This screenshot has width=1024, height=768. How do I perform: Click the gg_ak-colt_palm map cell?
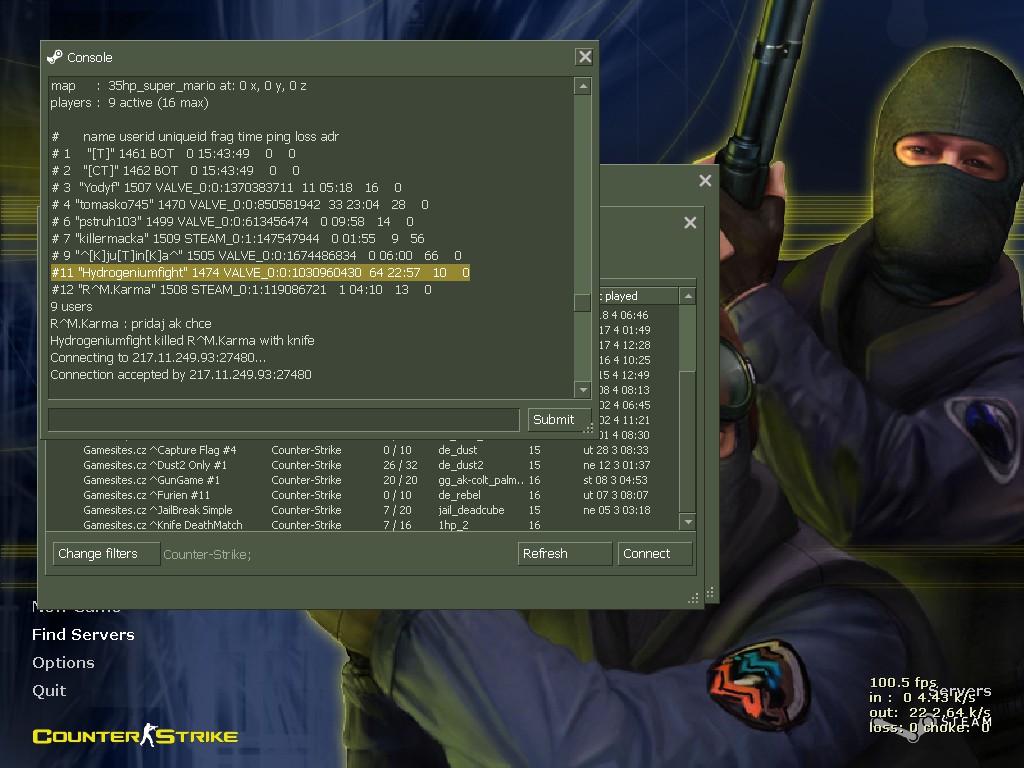pyautogui.click(x=481, y=480)
